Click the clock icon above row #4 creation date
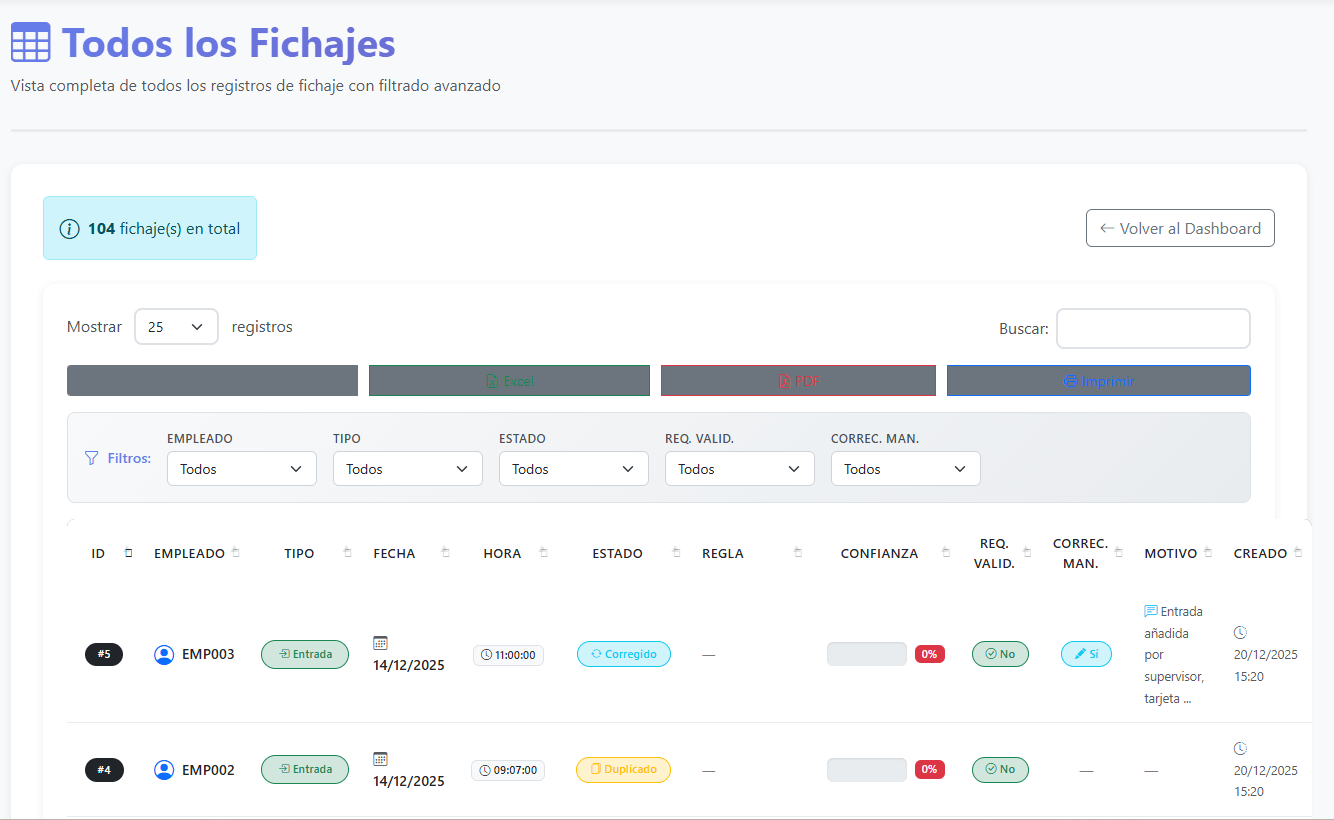 (1240, 748)
